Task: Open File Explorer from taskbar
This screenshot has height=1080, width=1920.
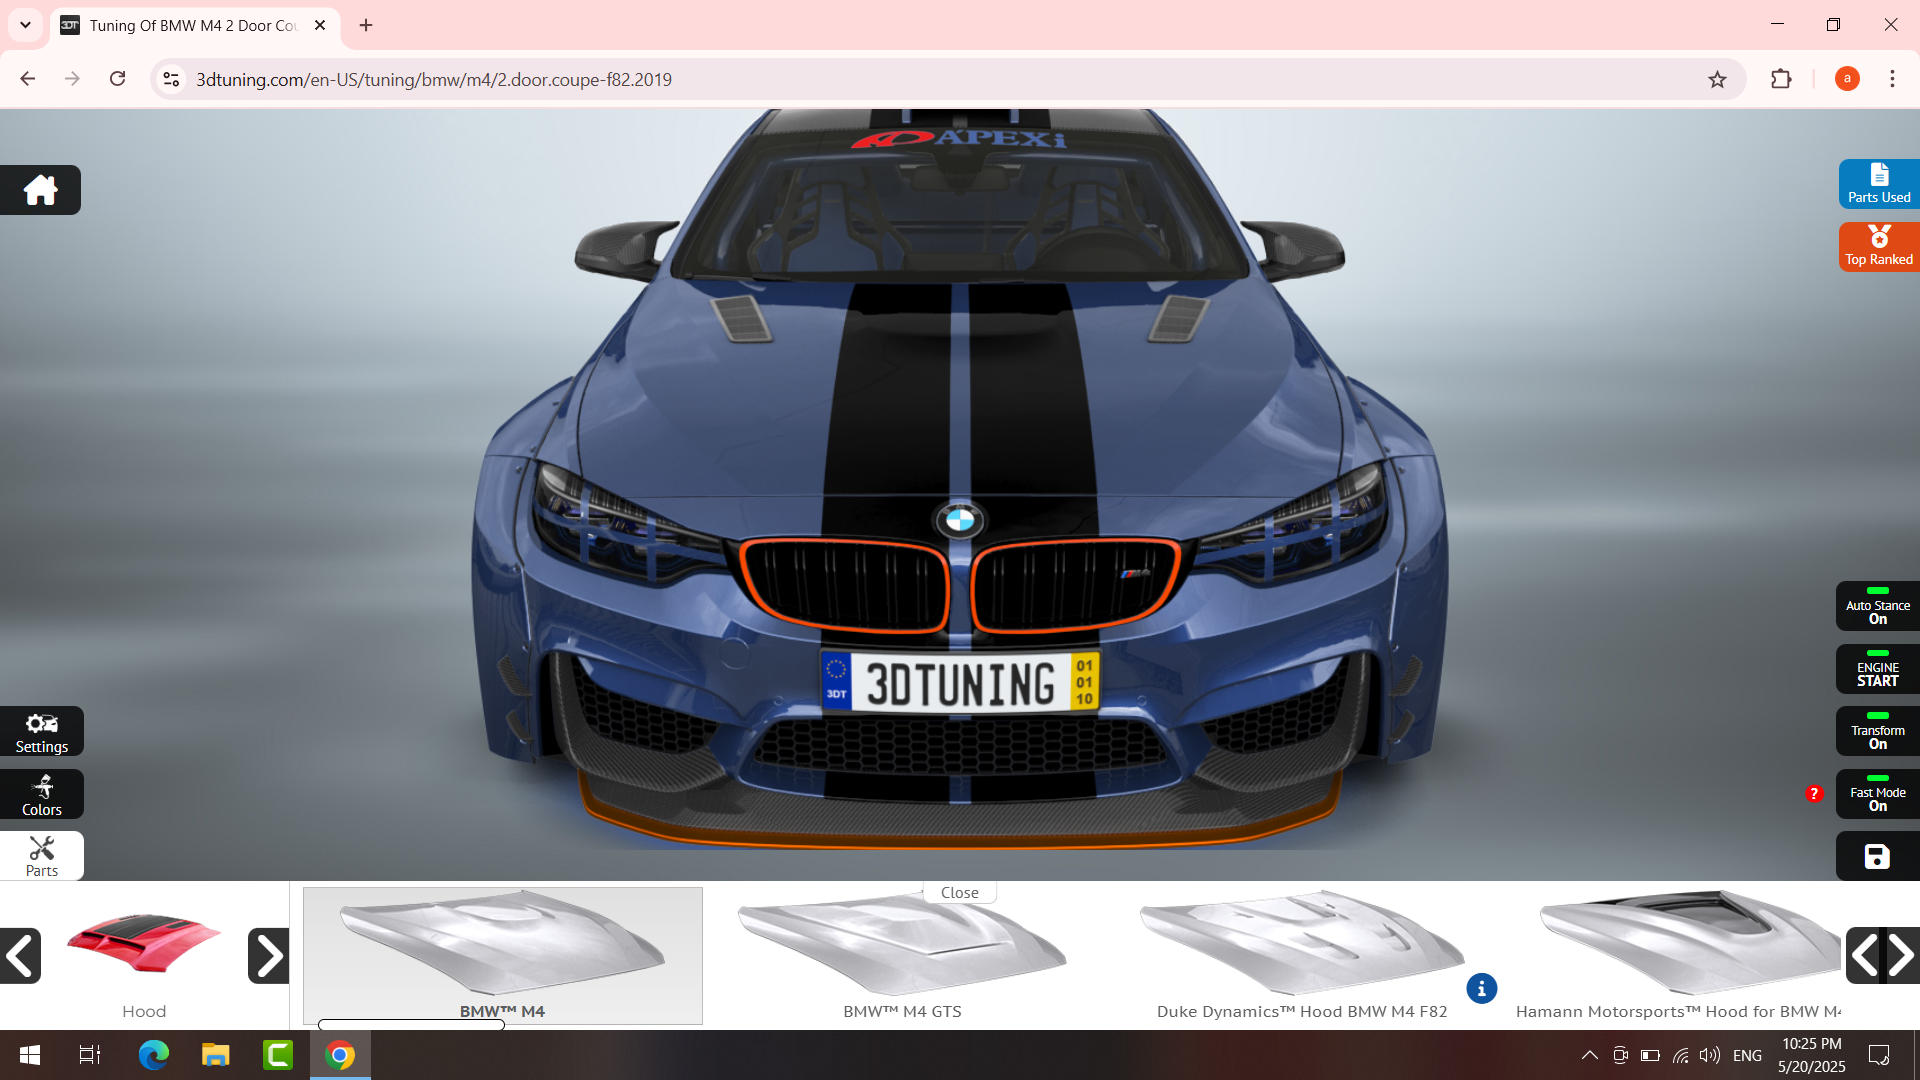Action: [x=215, y=1055]
